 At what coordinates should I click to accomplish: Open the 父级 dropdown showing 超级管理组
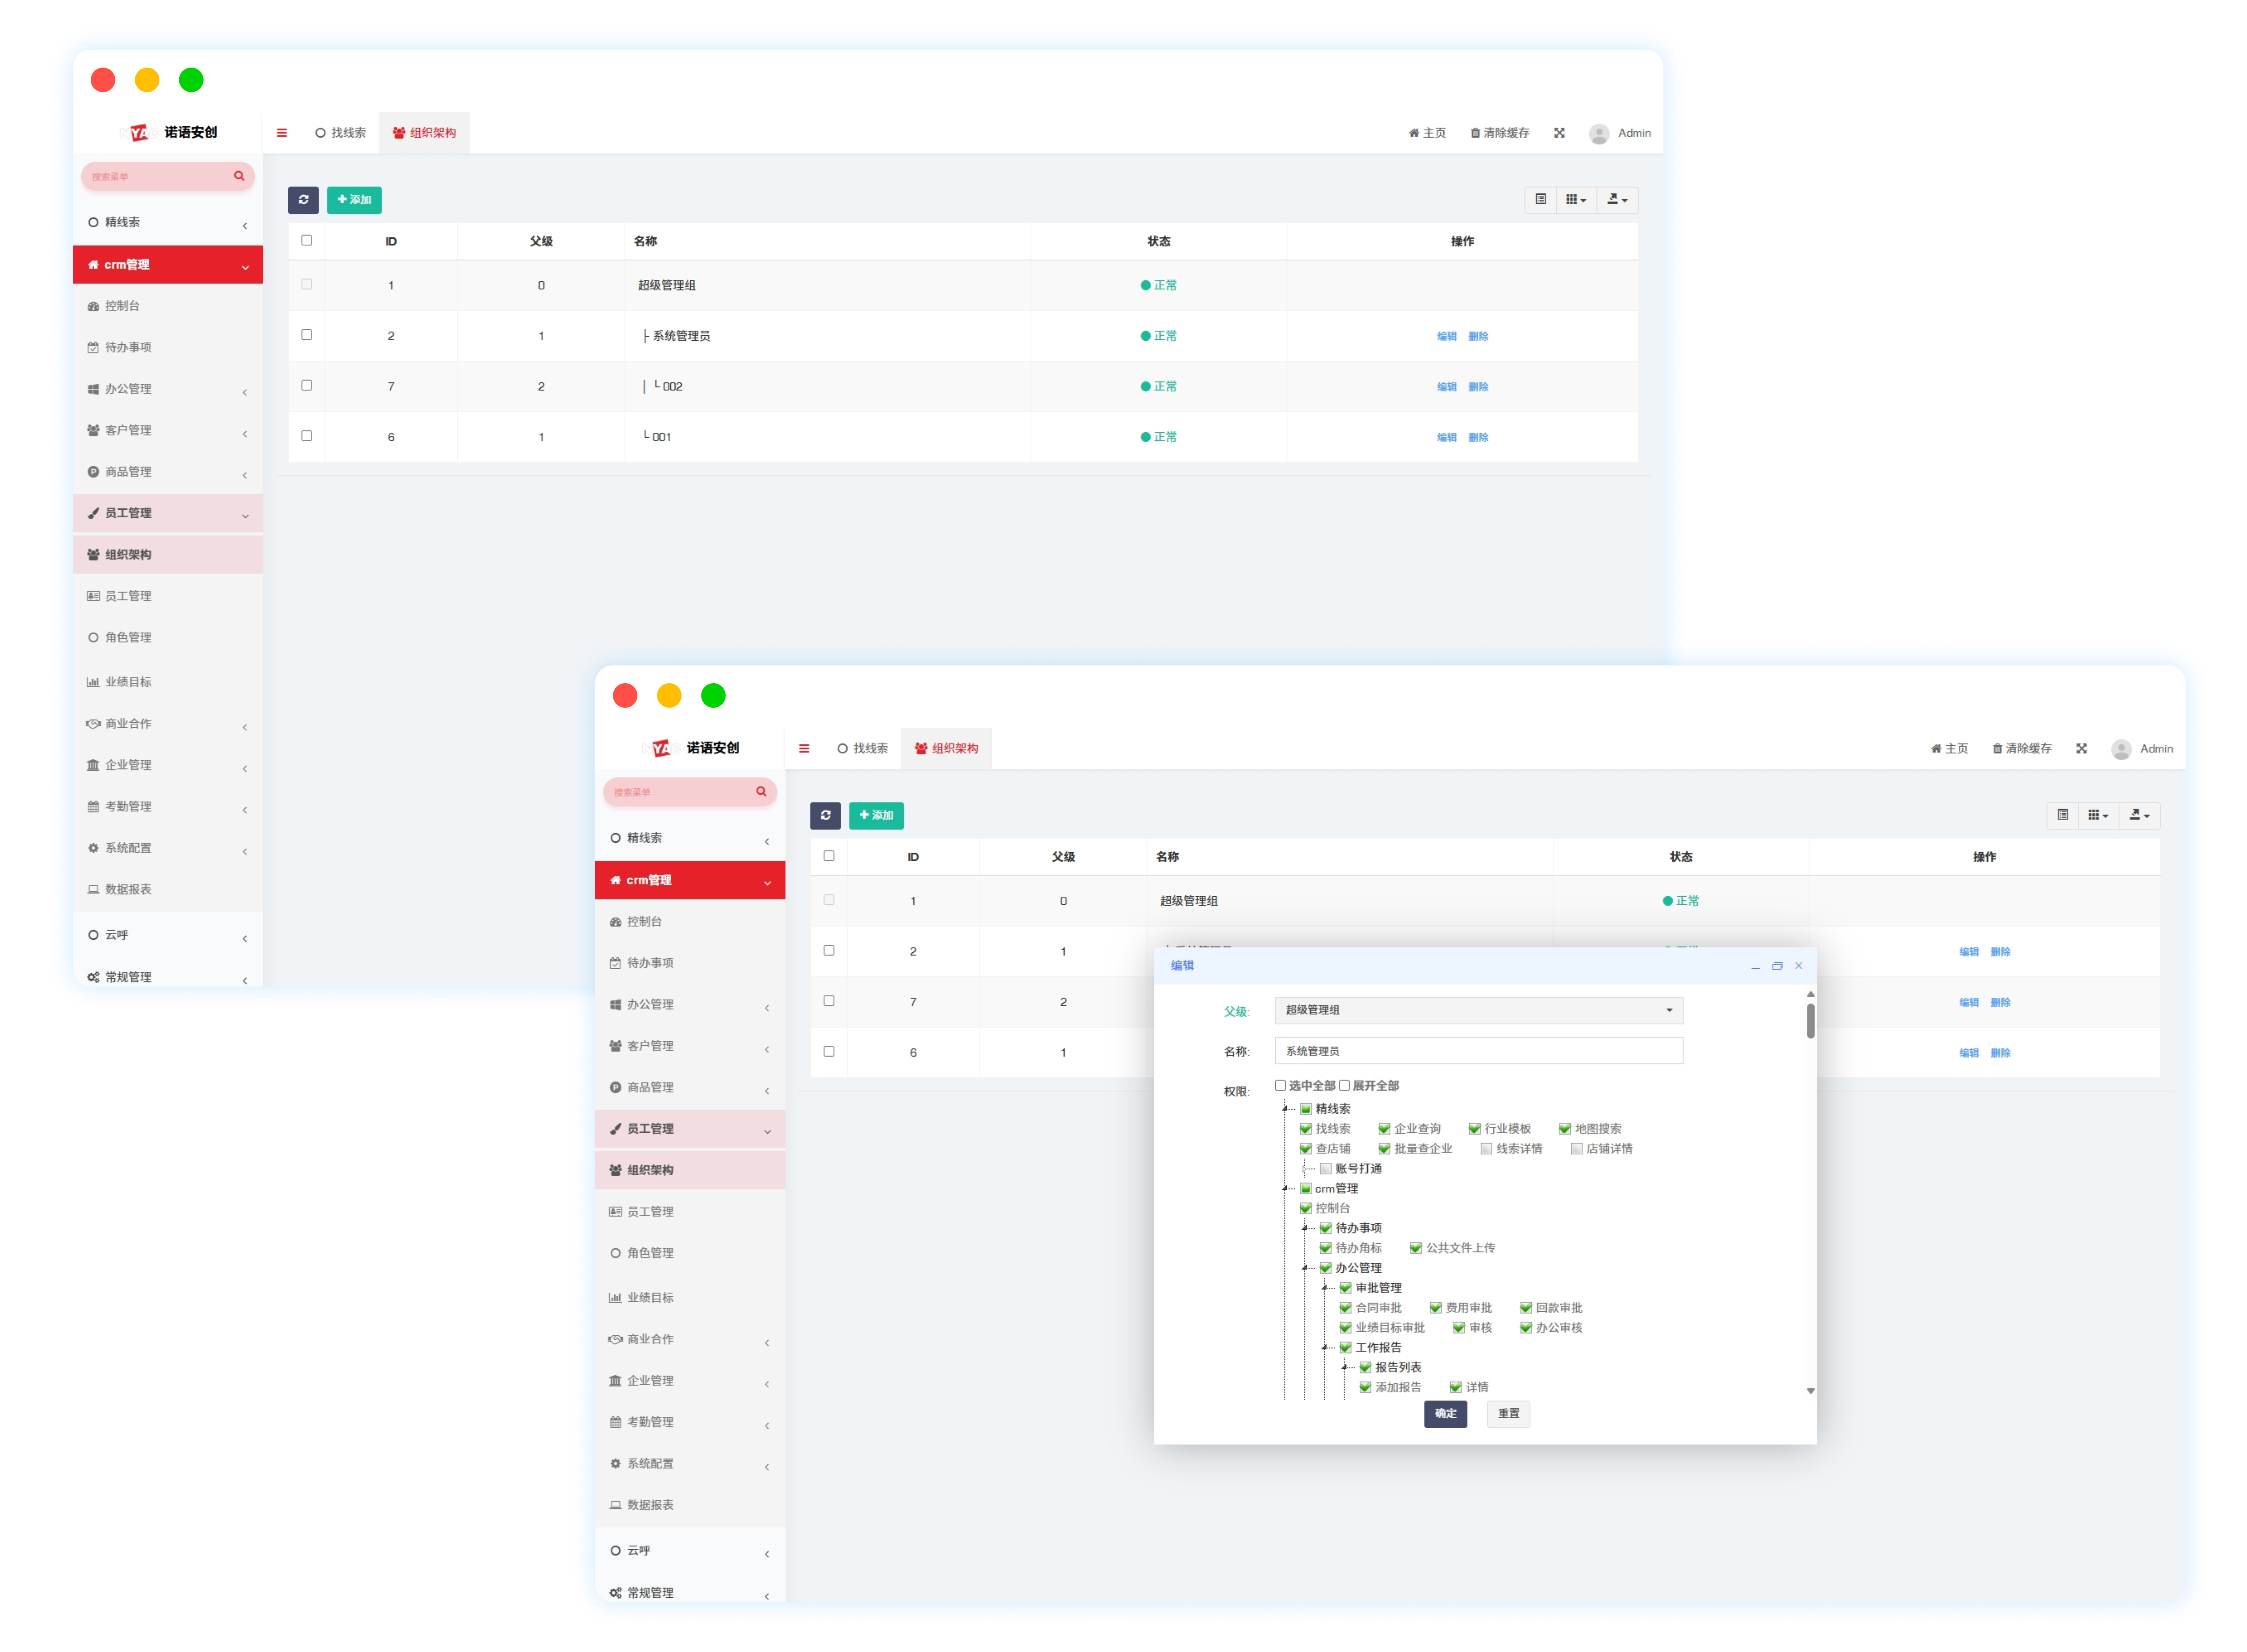tap(1478, 1010)
